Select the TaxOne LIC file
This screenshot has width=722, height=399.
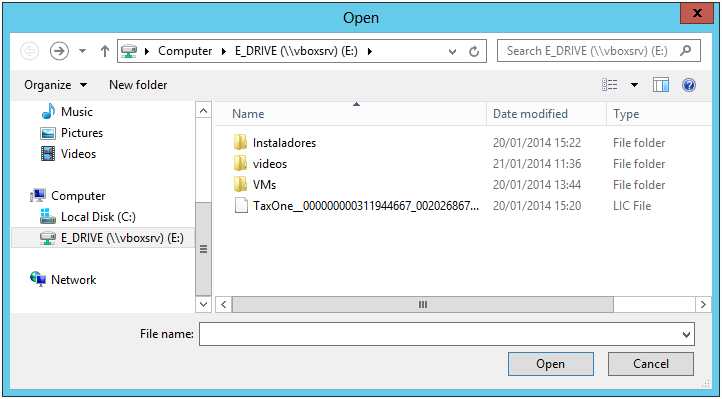(366, 206)
